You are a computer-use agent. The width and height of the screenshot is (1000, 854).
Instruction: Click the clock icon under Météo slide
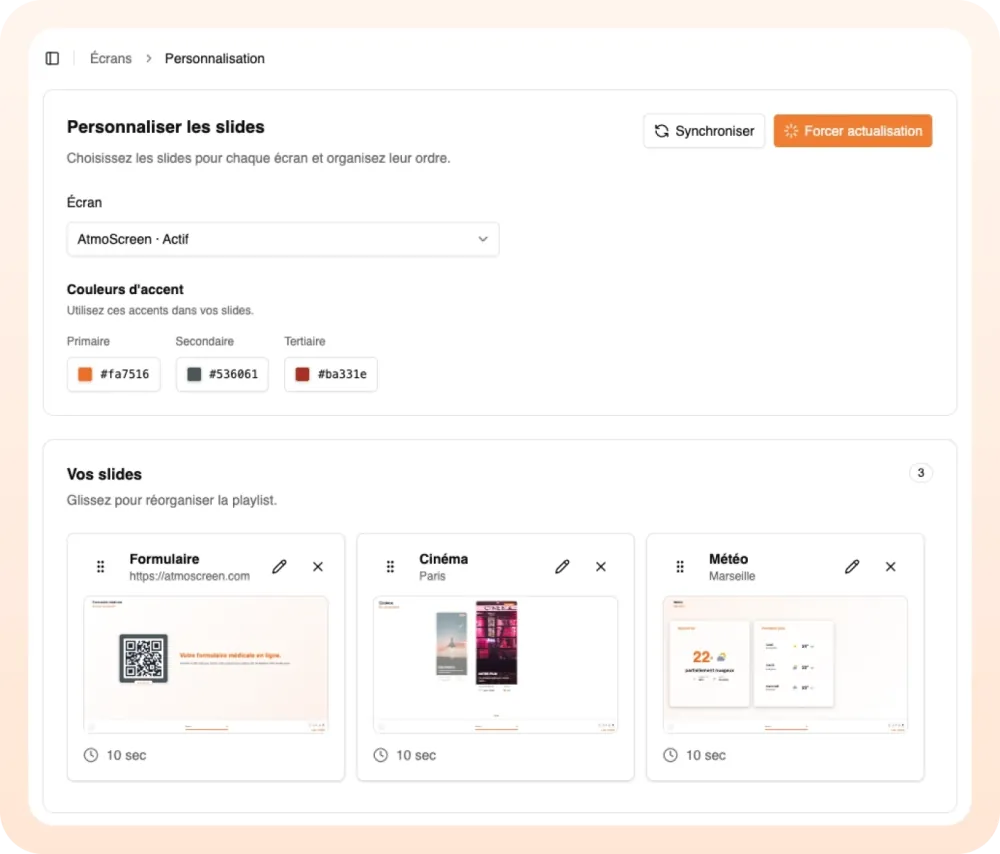(670, 755)
